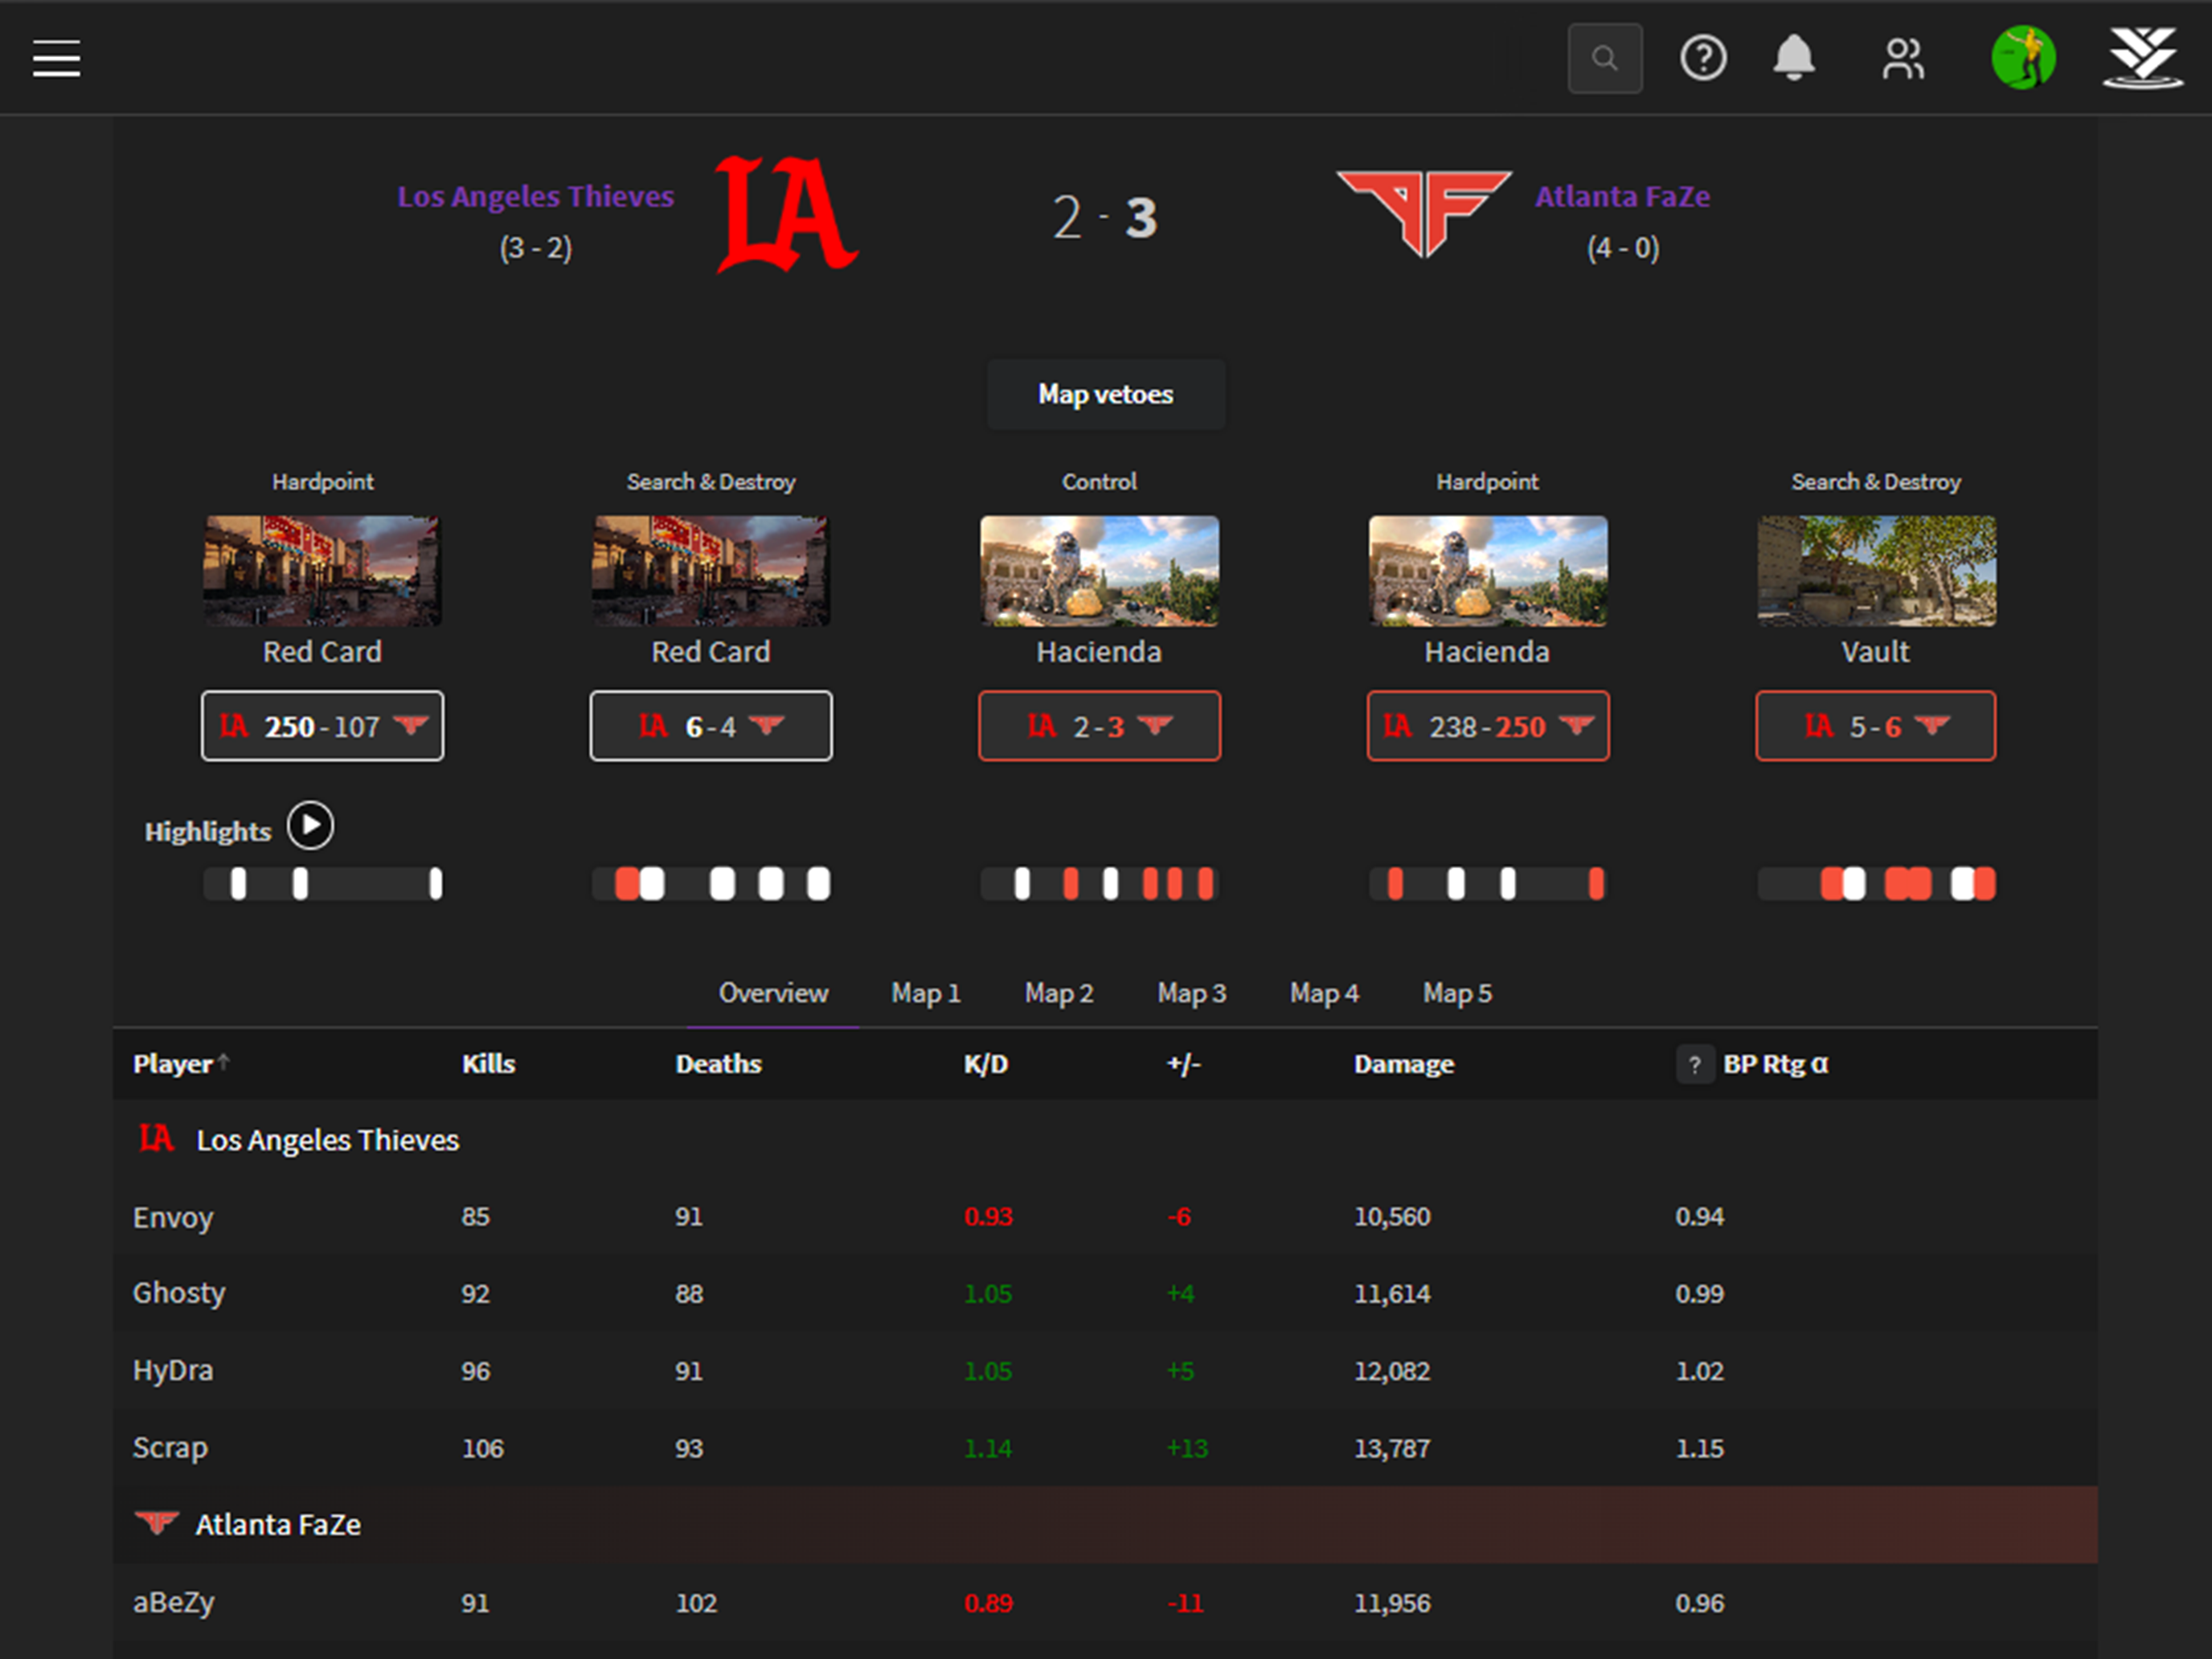
Task: Select the Overview tab
Action: pyautogui.click(x=773, y=993)
